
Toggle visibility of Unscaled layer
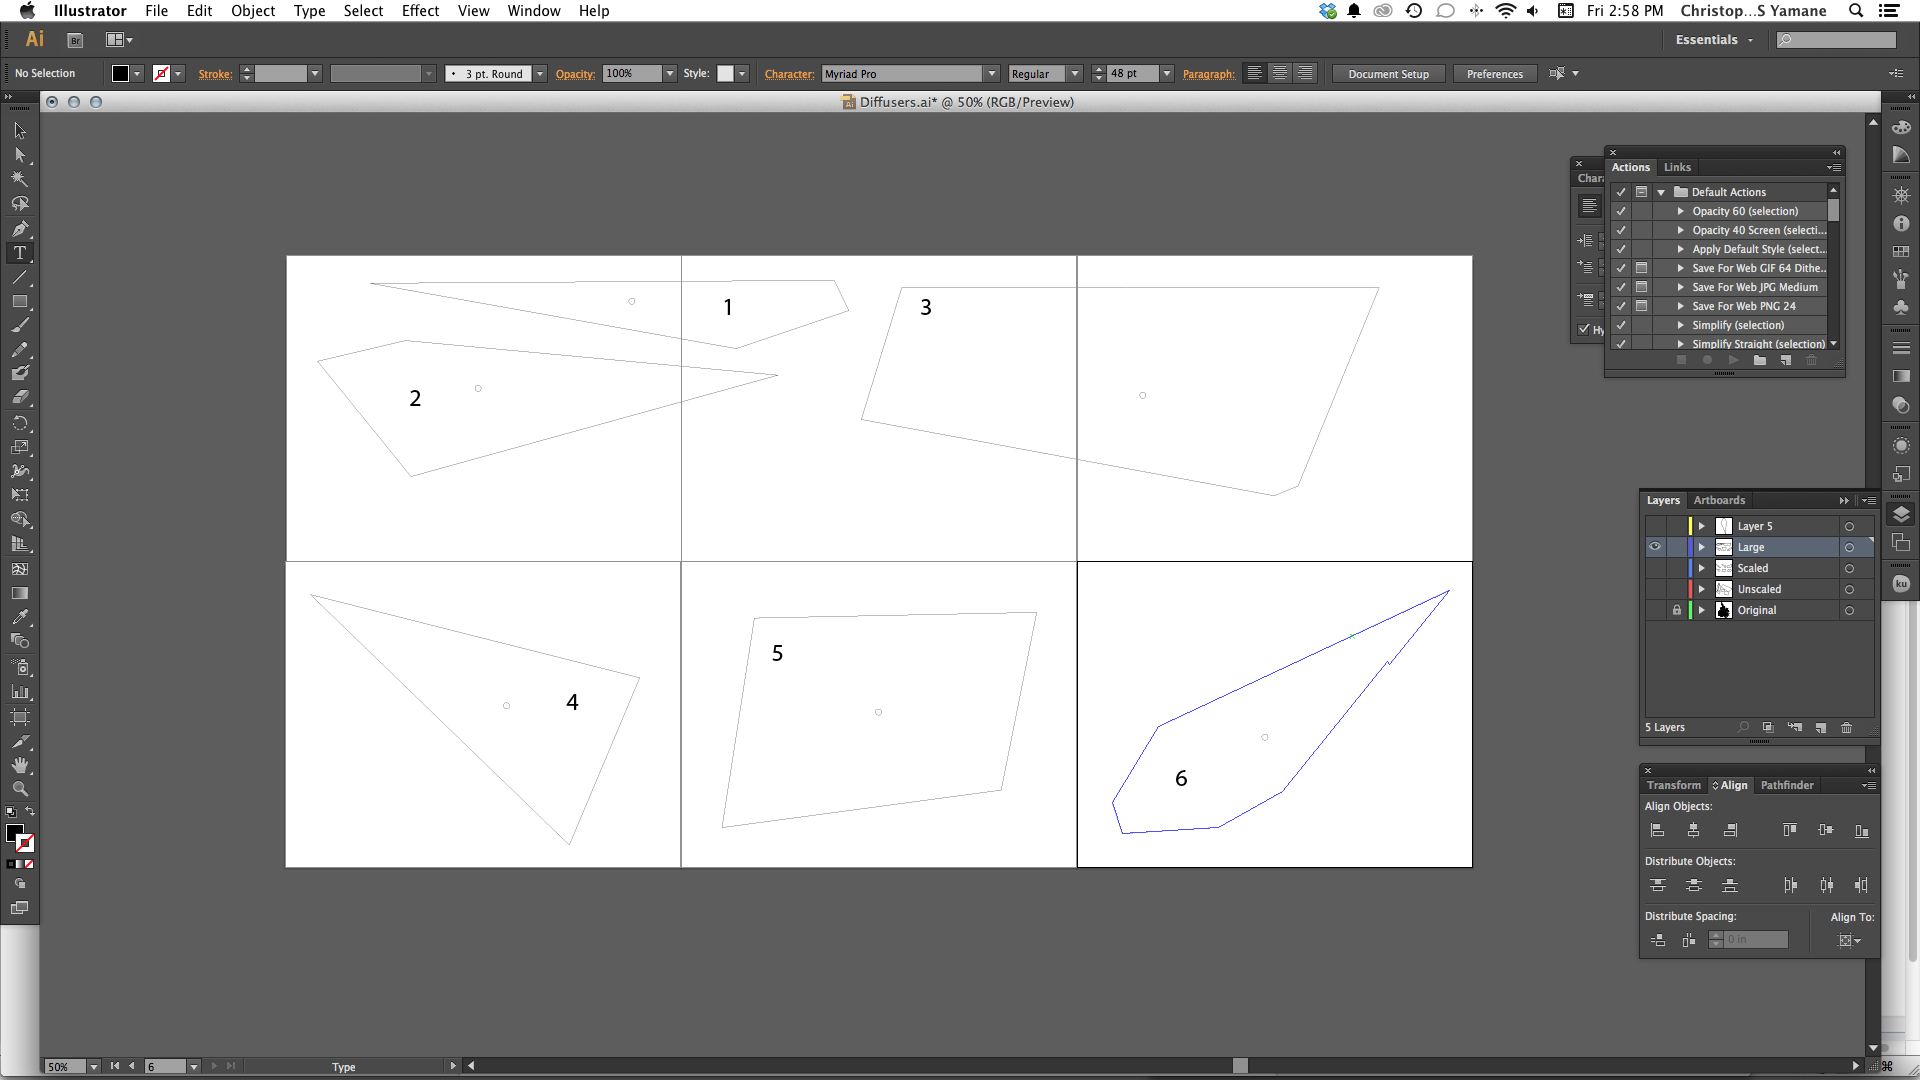coord(1655,589)
